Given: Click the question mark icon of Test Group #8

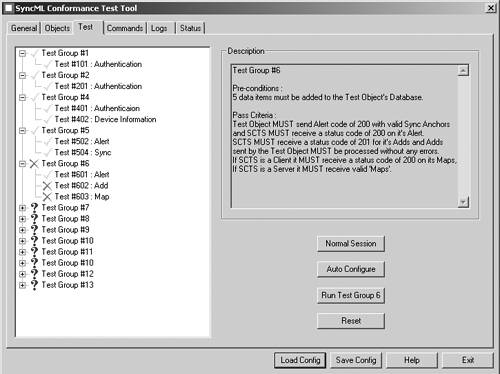Looking at the screenshot, I should [x=34, y=219].
